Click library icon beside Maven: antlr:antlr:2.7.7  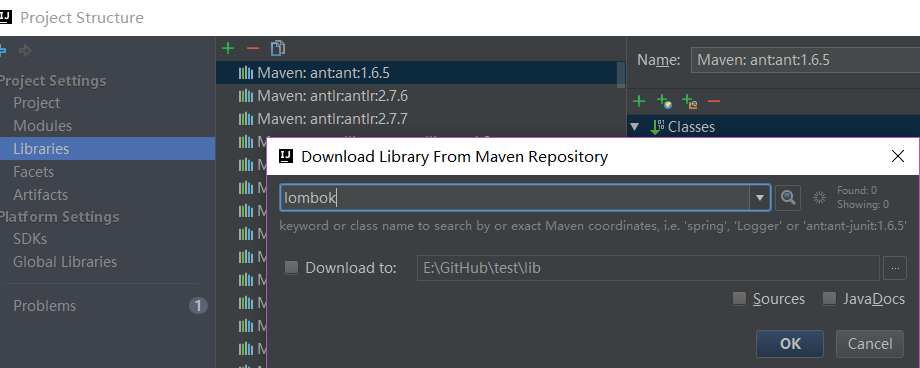point(245,119)
